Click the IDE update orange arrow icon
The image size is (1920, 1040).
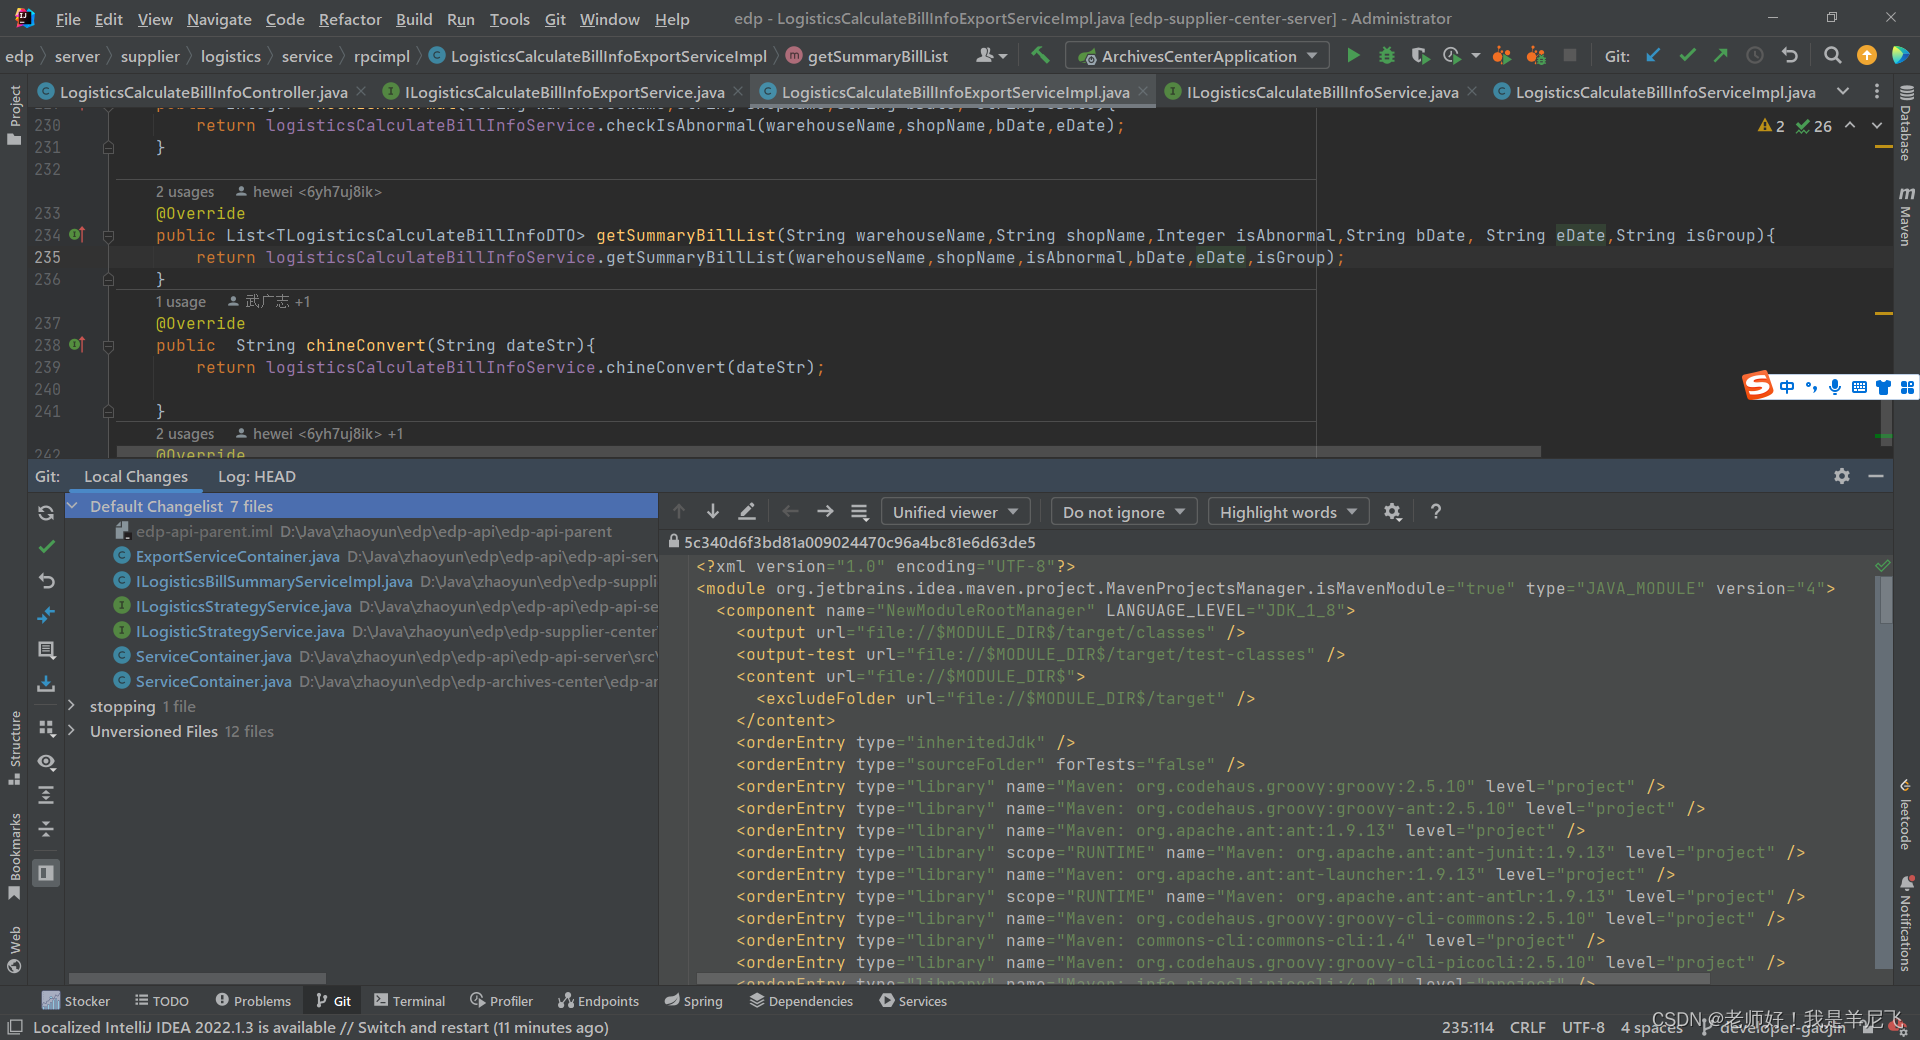point(1866,56)
